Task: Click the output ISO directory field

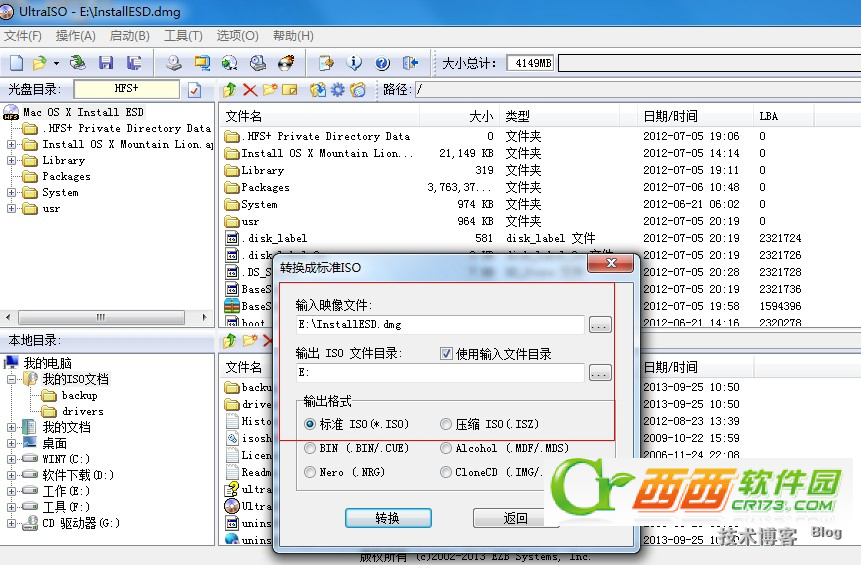Action: (440, 373)
